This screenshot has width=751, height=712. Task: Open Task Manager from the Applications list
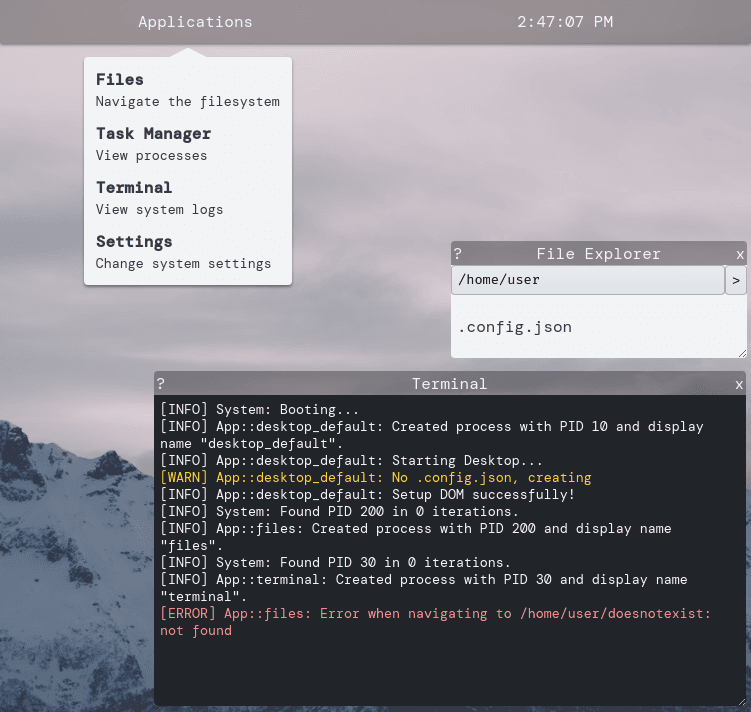[153, 134]
